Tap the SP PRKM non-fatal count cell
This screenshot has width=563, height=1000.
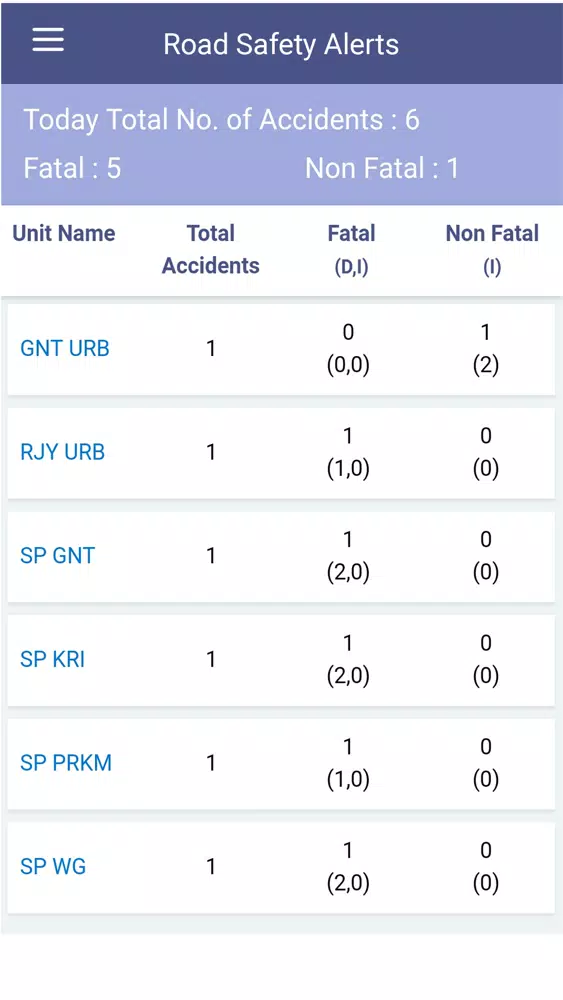486,763
